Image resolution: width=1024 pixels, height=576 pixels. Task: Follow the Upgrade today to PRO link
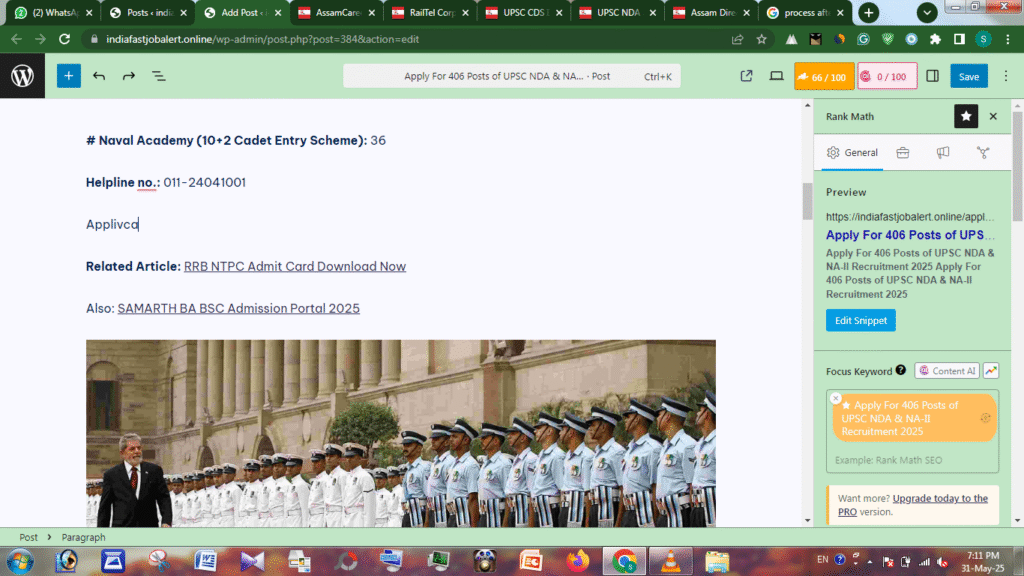[x=912, y=505]
